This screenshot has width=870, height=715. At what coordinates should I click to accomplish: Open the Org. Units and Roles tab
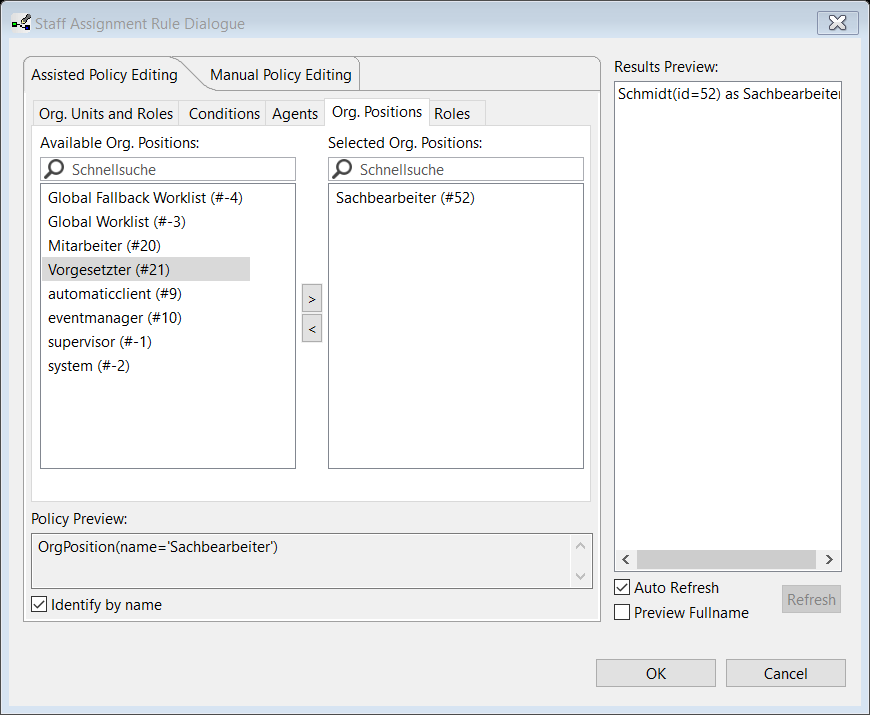(106, 114)
